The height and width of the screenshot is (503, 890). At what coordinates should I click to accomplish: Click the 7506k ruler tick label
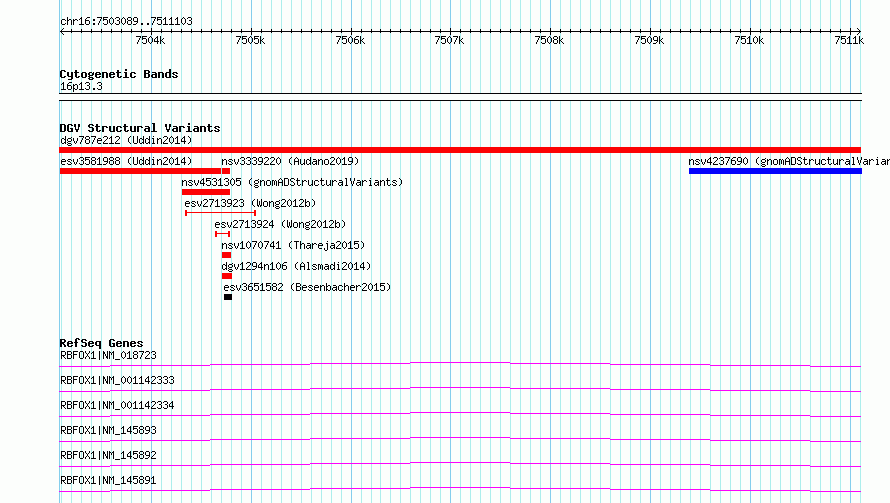(350, 40)
